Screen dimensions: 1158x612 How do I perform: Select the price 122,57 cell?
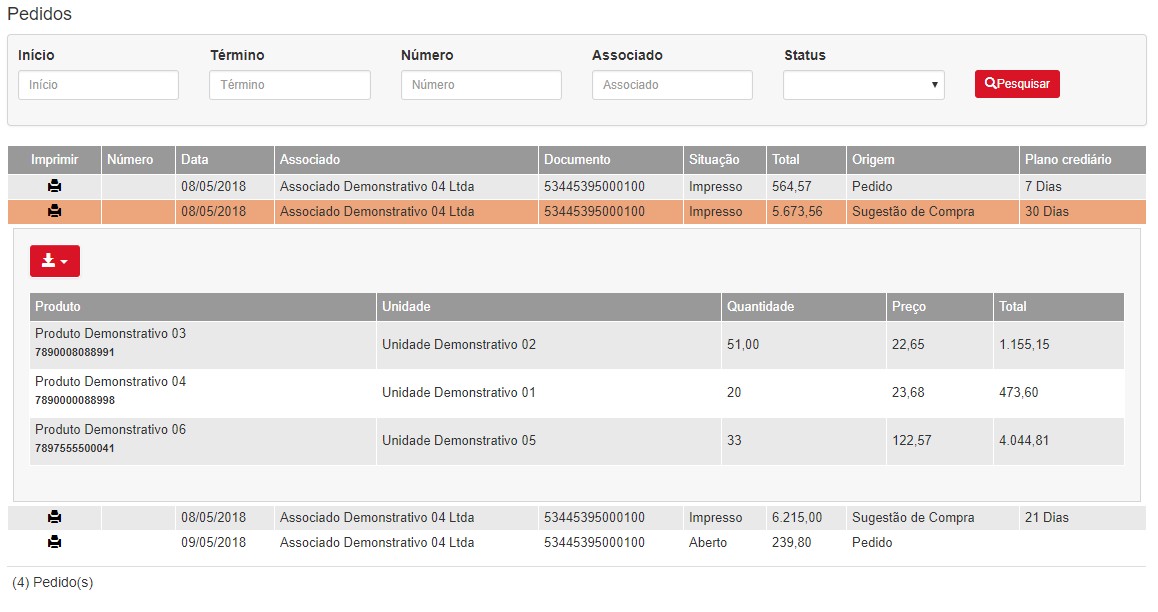click(x=940, y=441)
